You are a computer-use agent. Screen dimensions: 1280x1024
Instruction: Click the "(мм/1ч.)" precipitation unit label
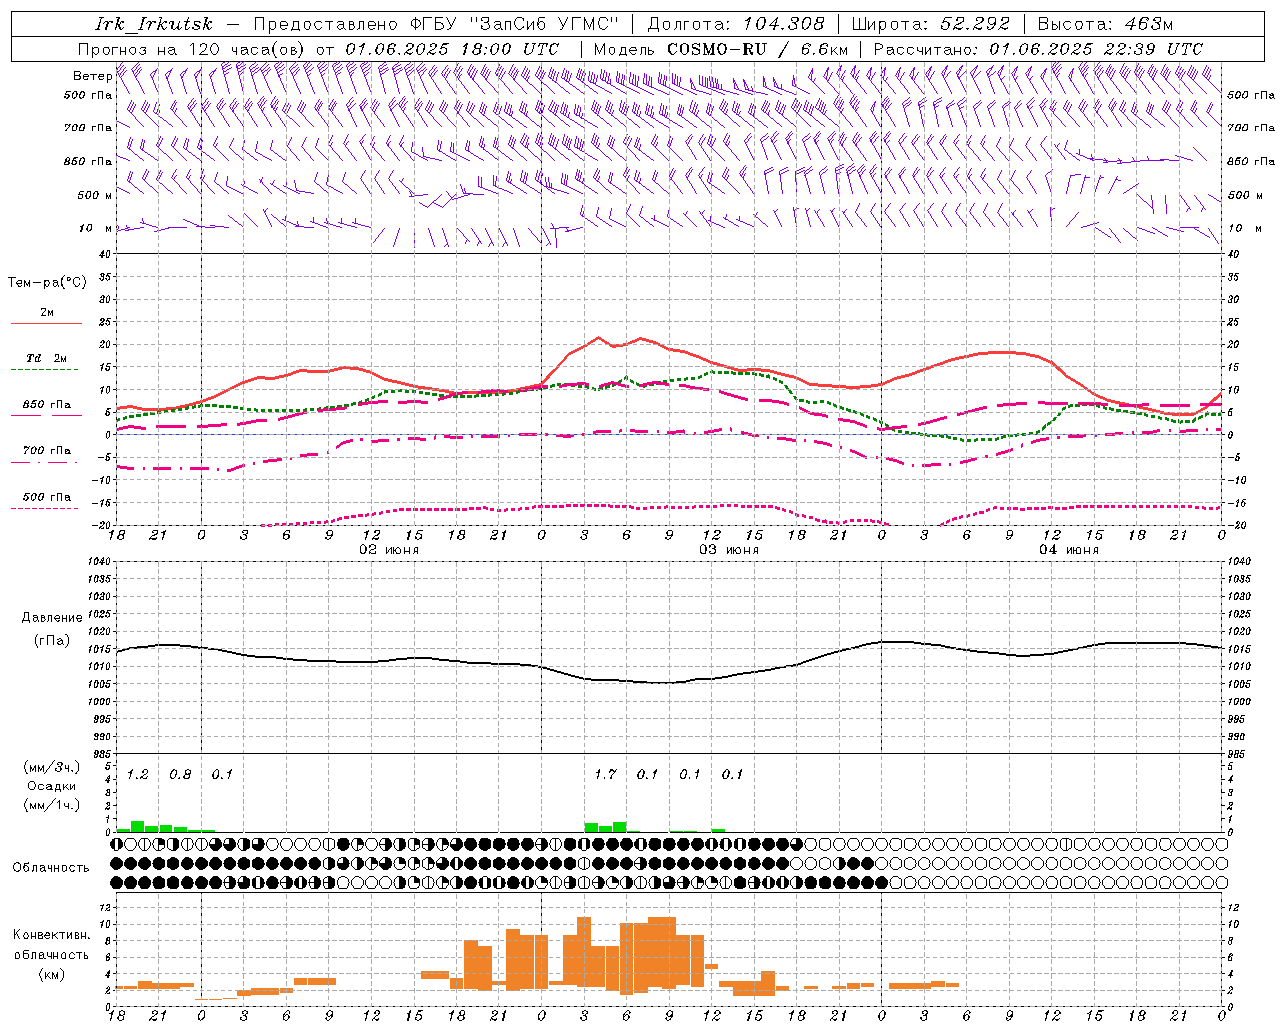(x=52, y=804)
